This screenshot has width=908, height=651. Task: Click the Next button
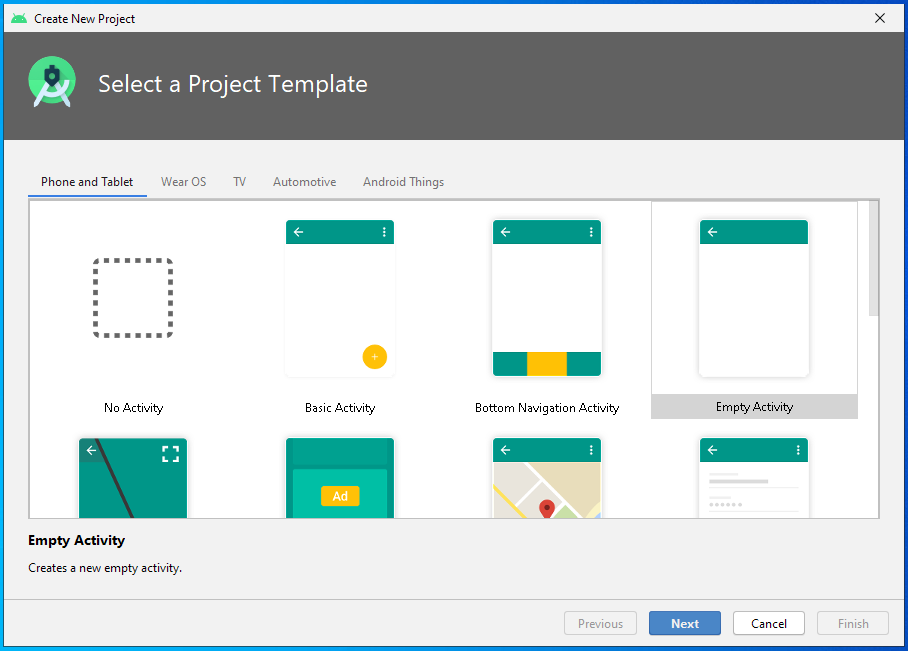[x=684, y=623]
